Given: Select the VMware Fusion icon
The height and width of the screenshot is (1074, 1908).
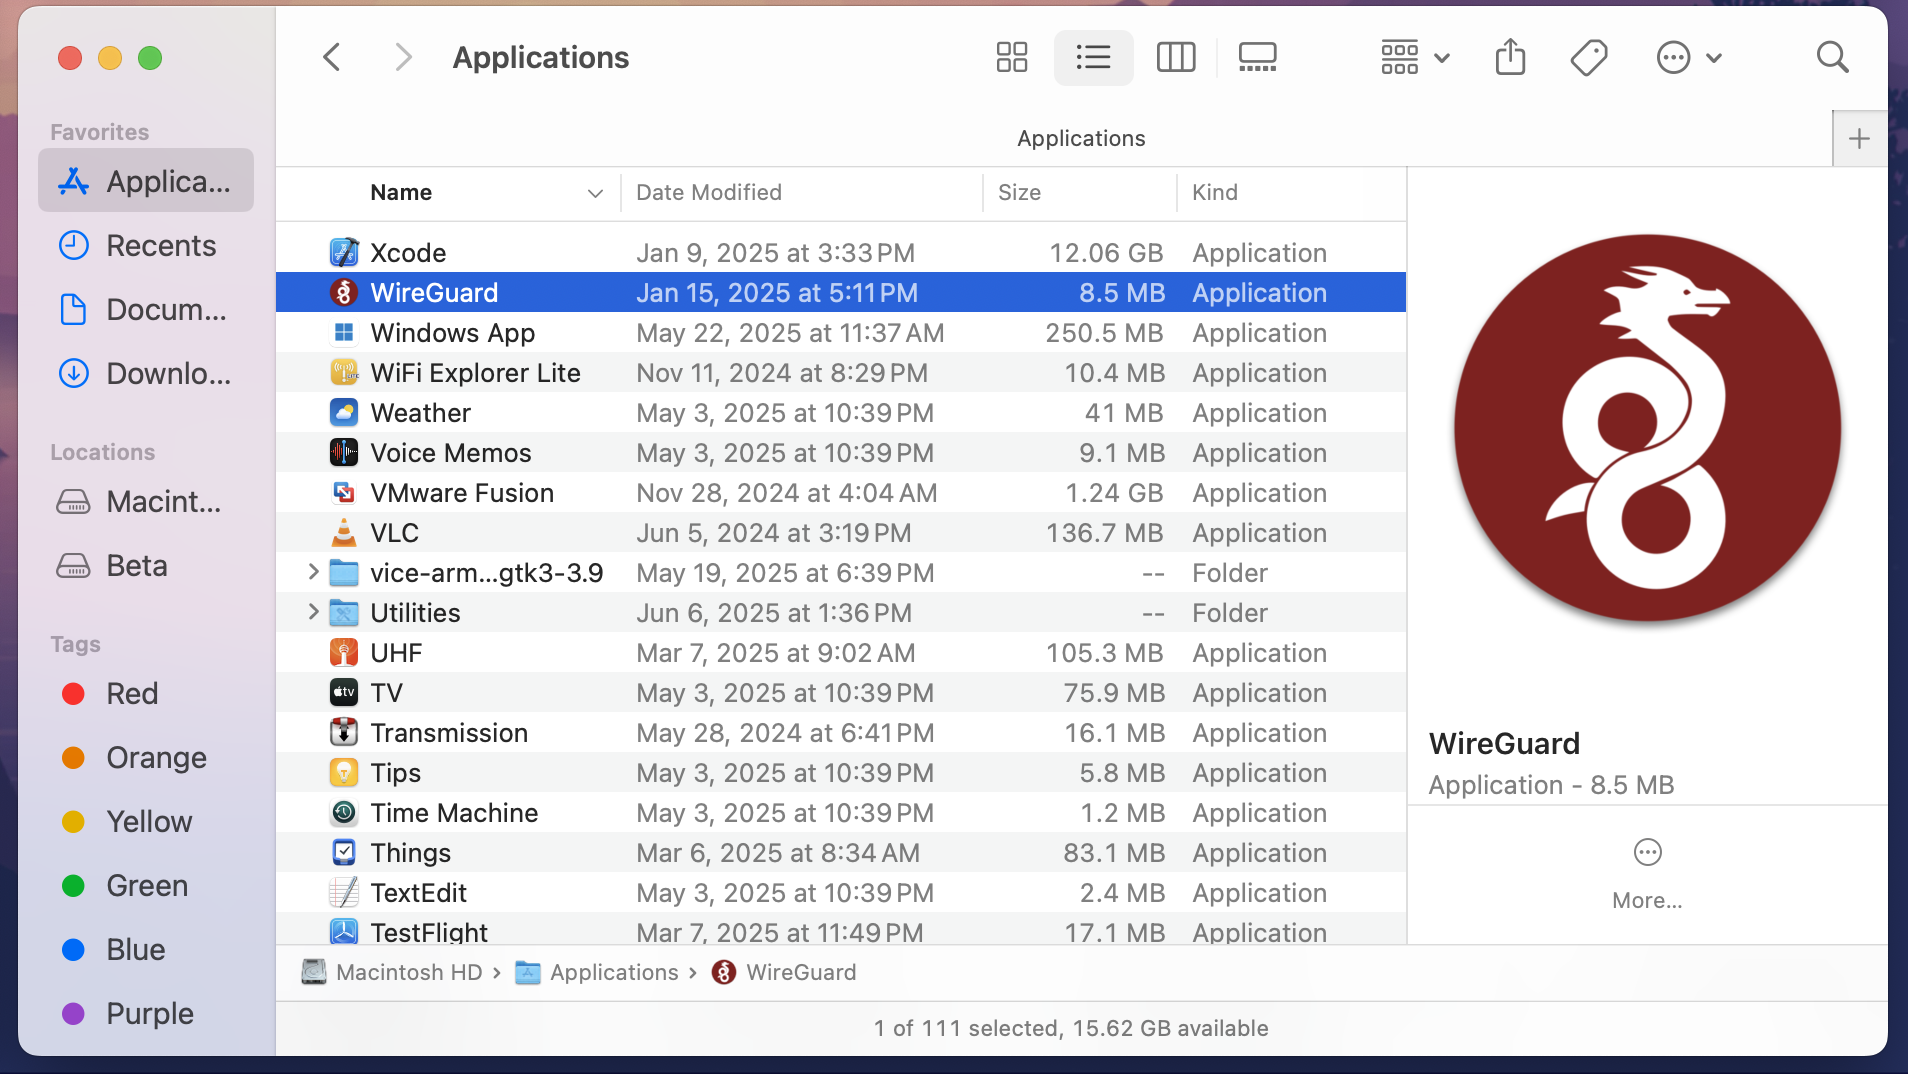Looking at the screenshot, I should pos(344,492).
